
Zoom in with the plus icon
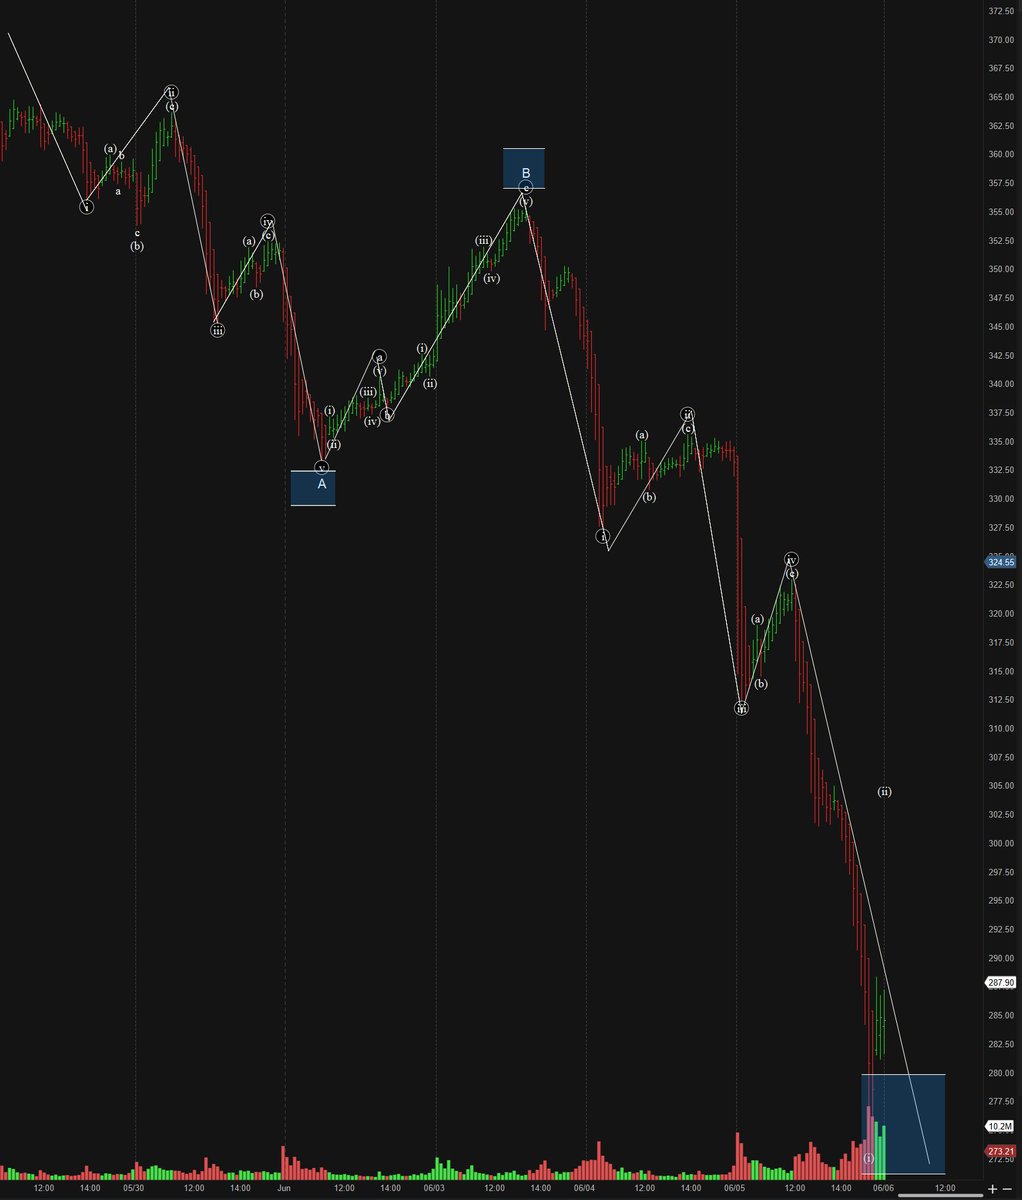click(992, 1190)
